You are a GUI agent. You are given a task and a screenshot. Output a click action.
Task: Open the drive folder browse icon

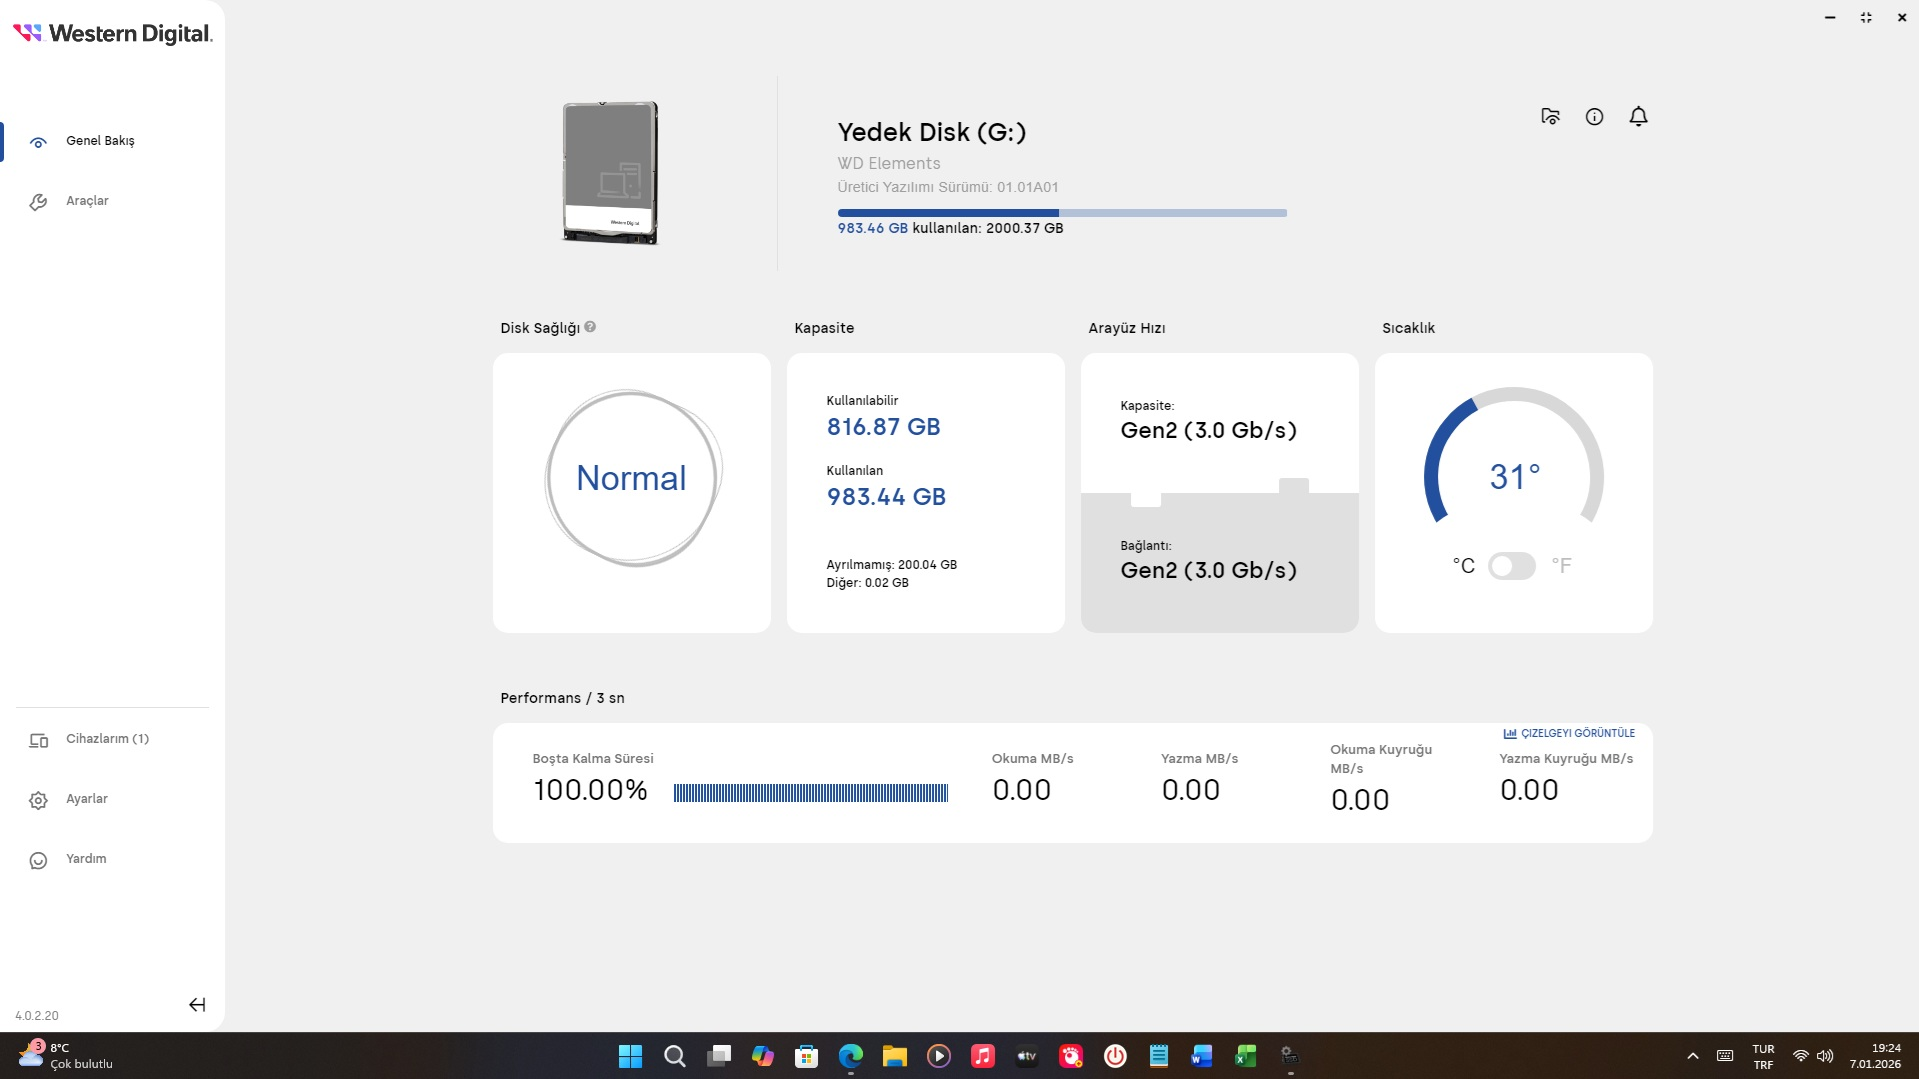tap(1550, 117)
